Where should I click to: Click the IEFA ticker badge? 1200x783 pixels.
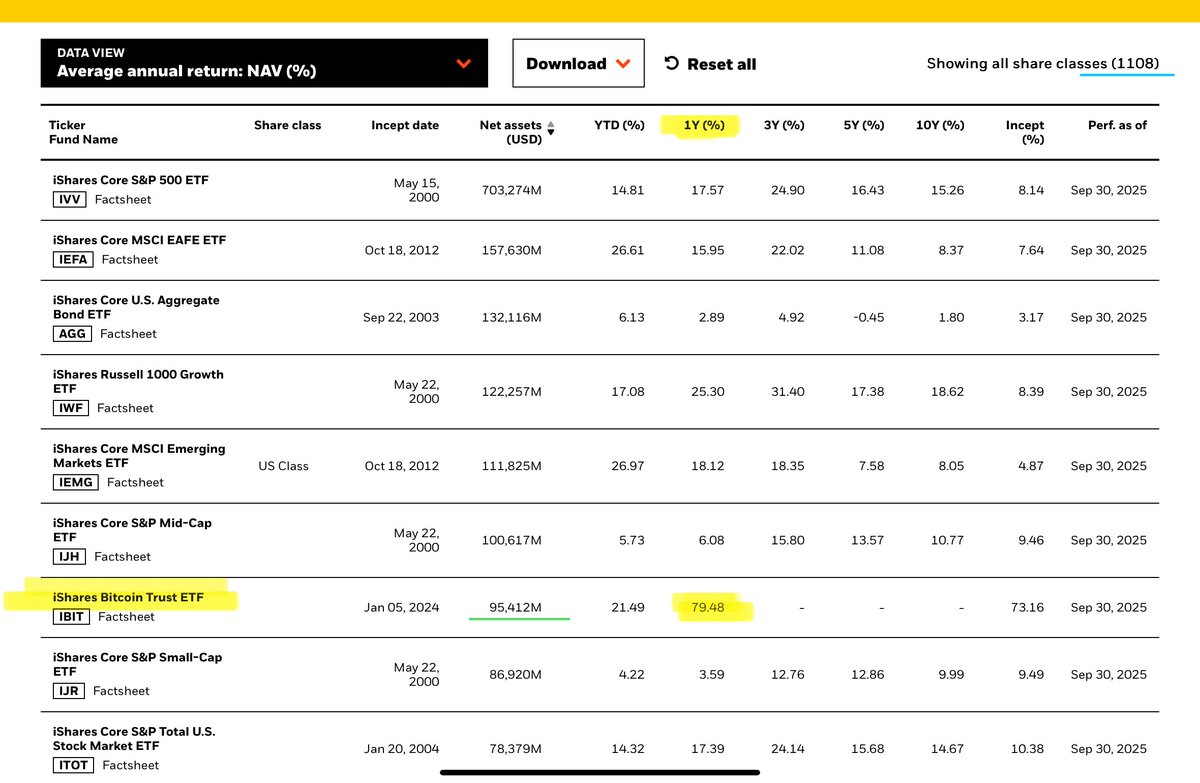pos(73,259)
